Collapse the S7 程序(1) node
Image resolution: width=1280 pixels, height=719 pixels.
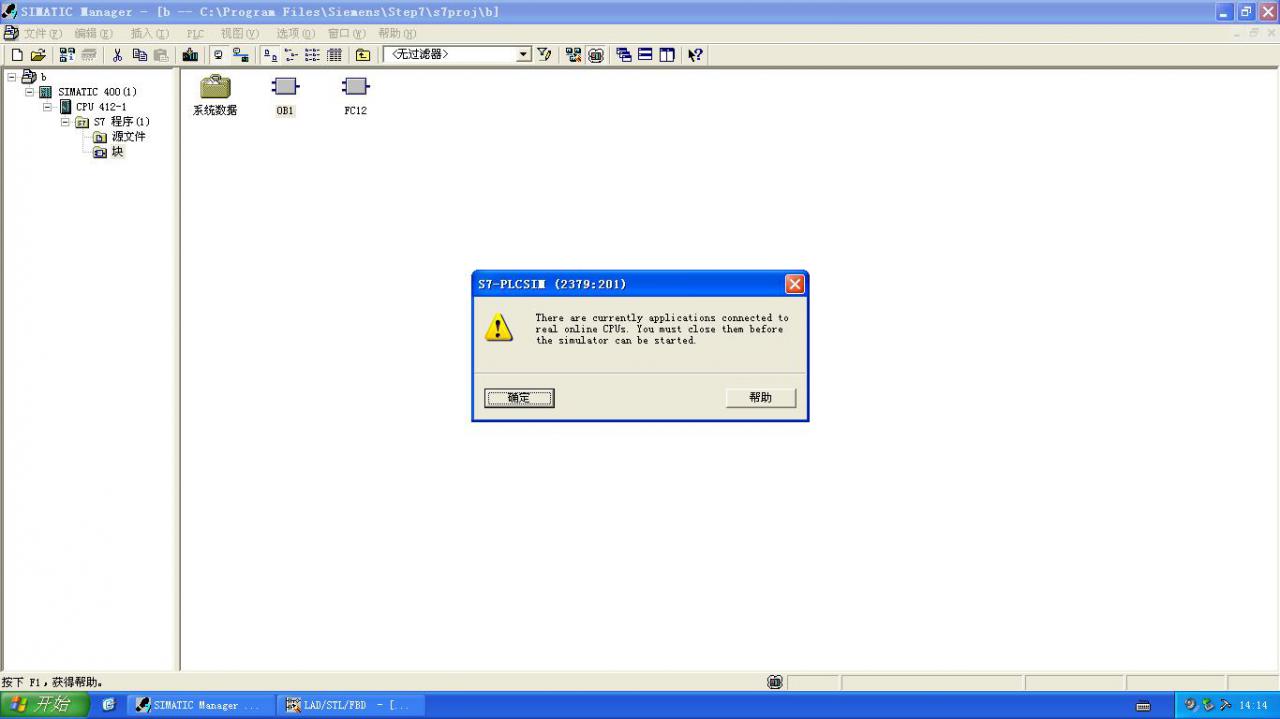click(x=66, y=122)
